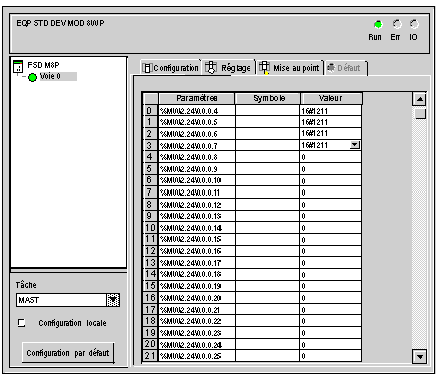Switch to the Réglage tab
Image resolution: width=440 pixels, height=384 pixels.
point(228,68)
